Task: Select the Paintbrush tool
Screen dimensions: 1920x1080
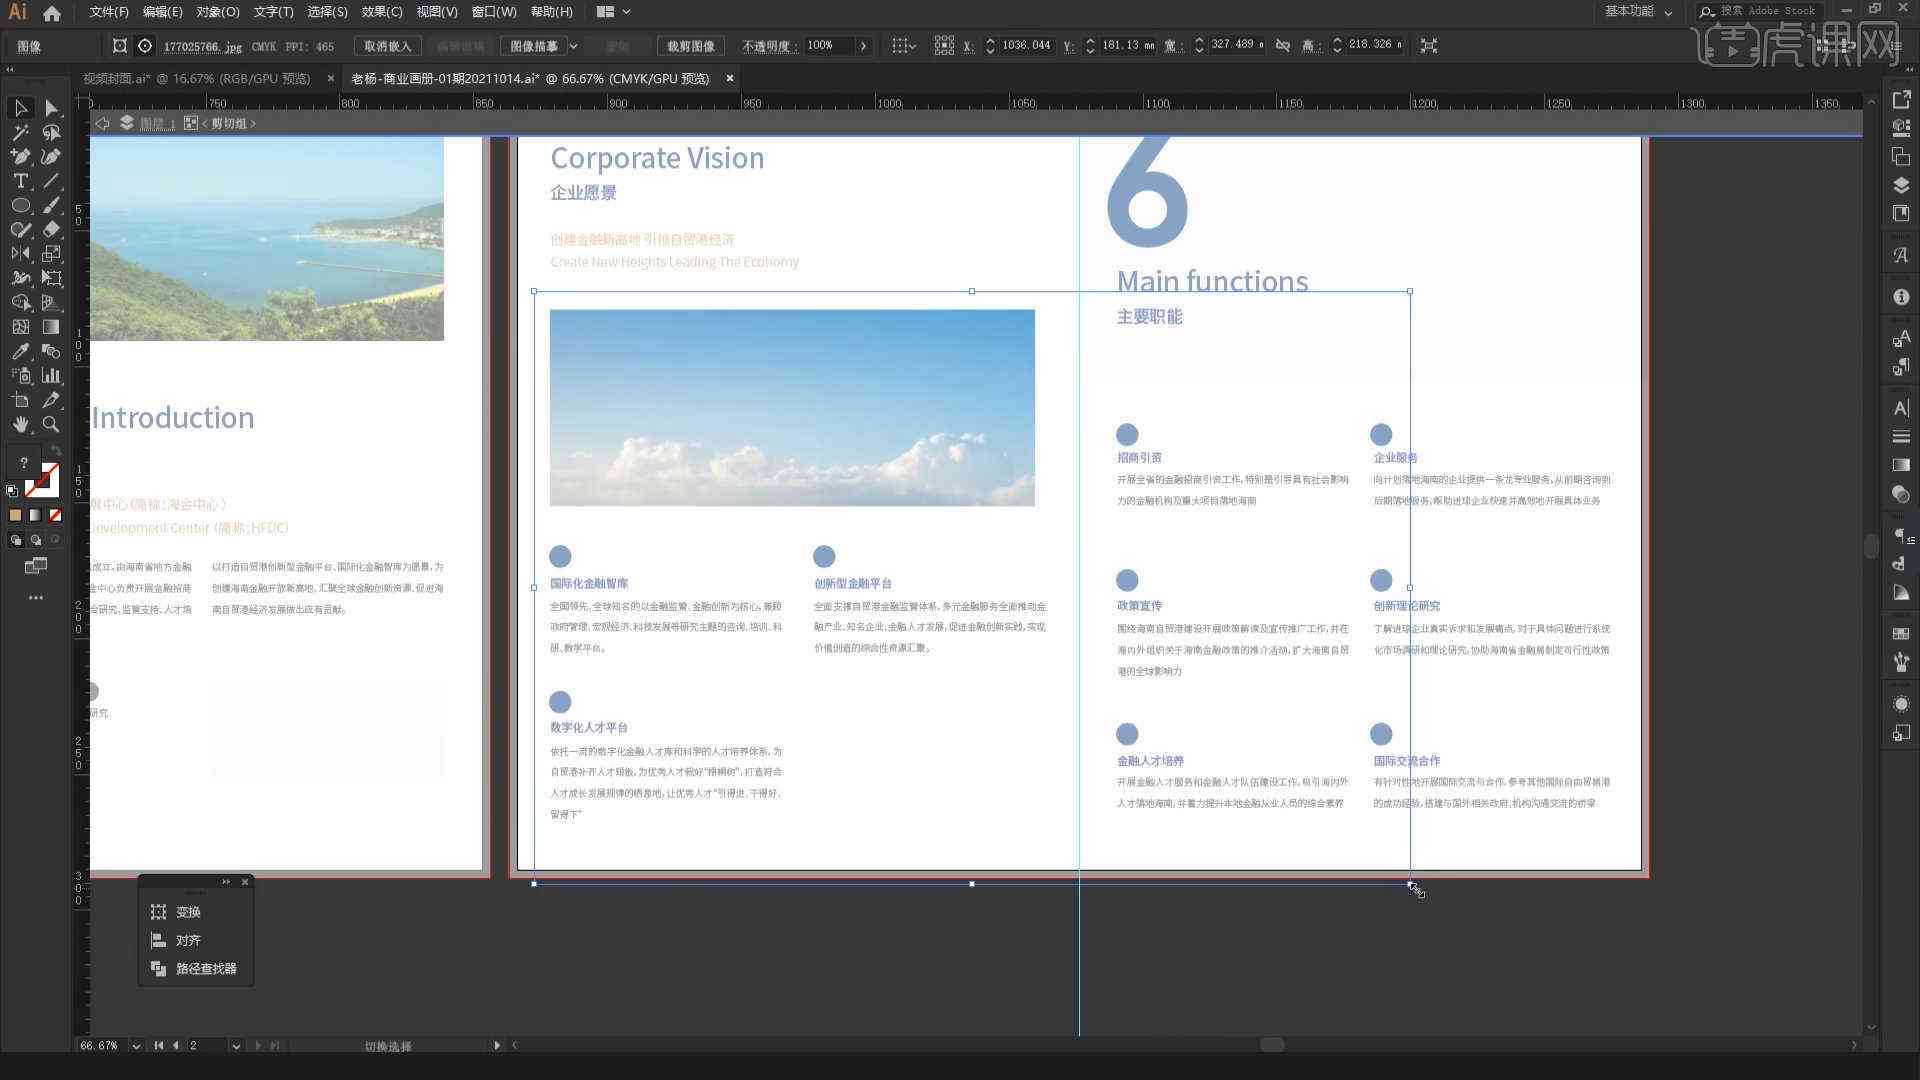Action: point(51,205)
